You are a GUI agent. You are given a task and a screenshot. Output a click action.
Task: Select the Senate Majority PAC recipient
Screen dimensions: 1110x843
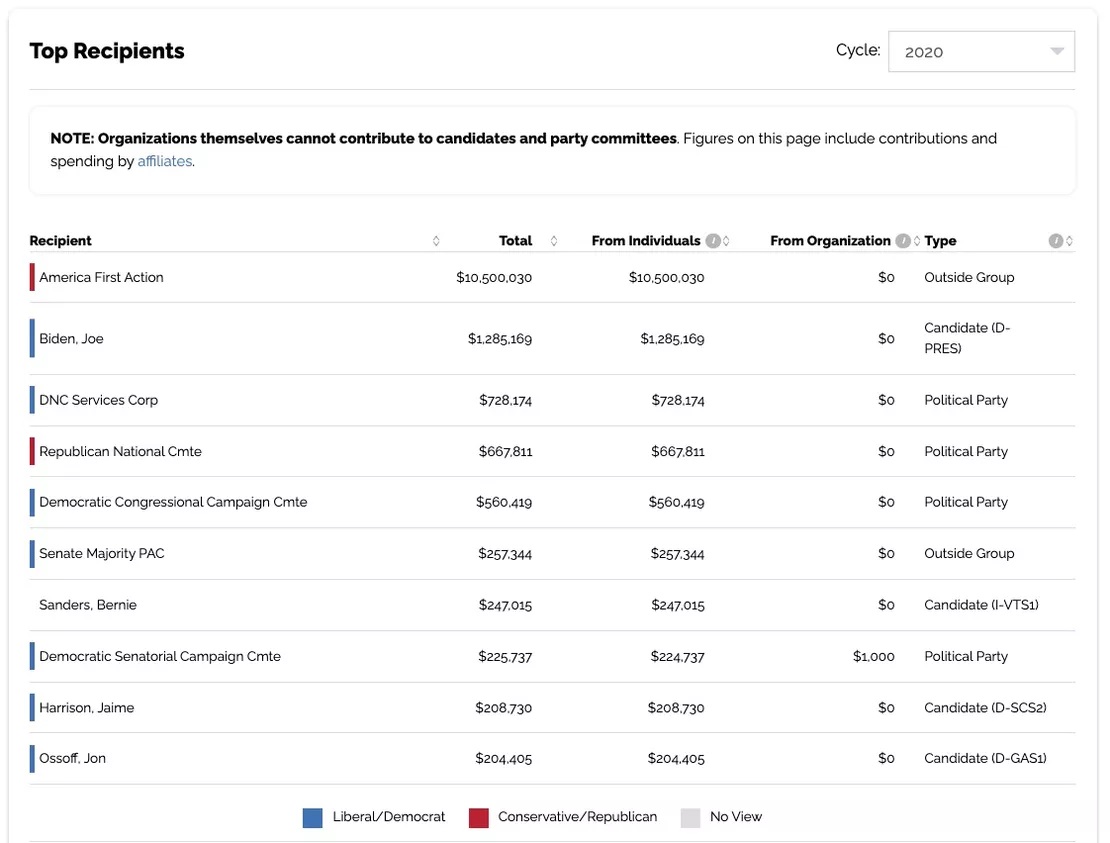point(102,554)
